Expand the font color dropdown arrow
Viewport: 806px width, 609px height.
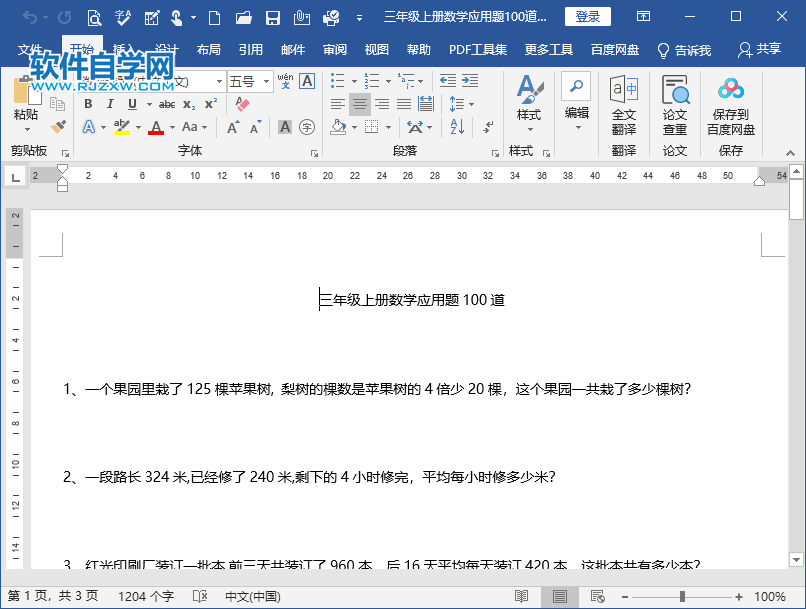pyautogui.click(x=171, y=127)
